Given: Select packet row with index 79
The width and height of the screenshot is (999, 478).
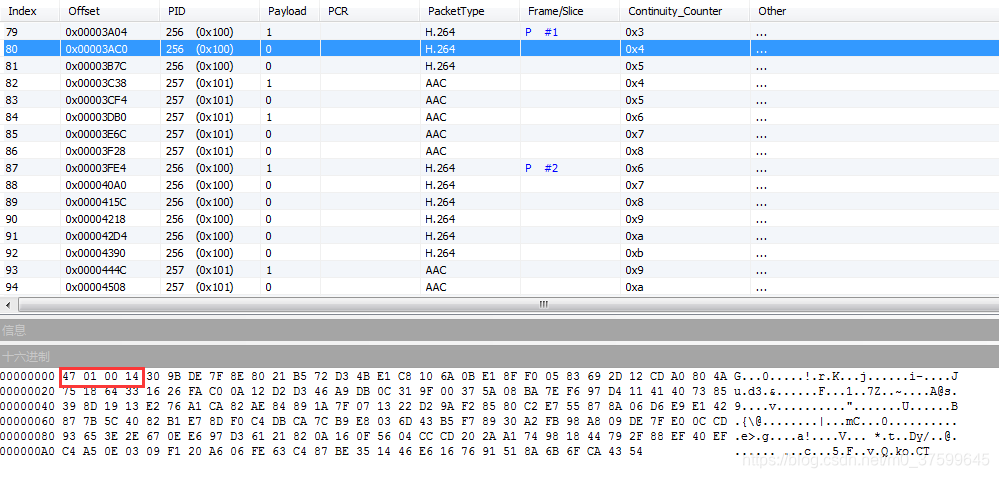Looking at the screenshot, I should pos(500,32).
